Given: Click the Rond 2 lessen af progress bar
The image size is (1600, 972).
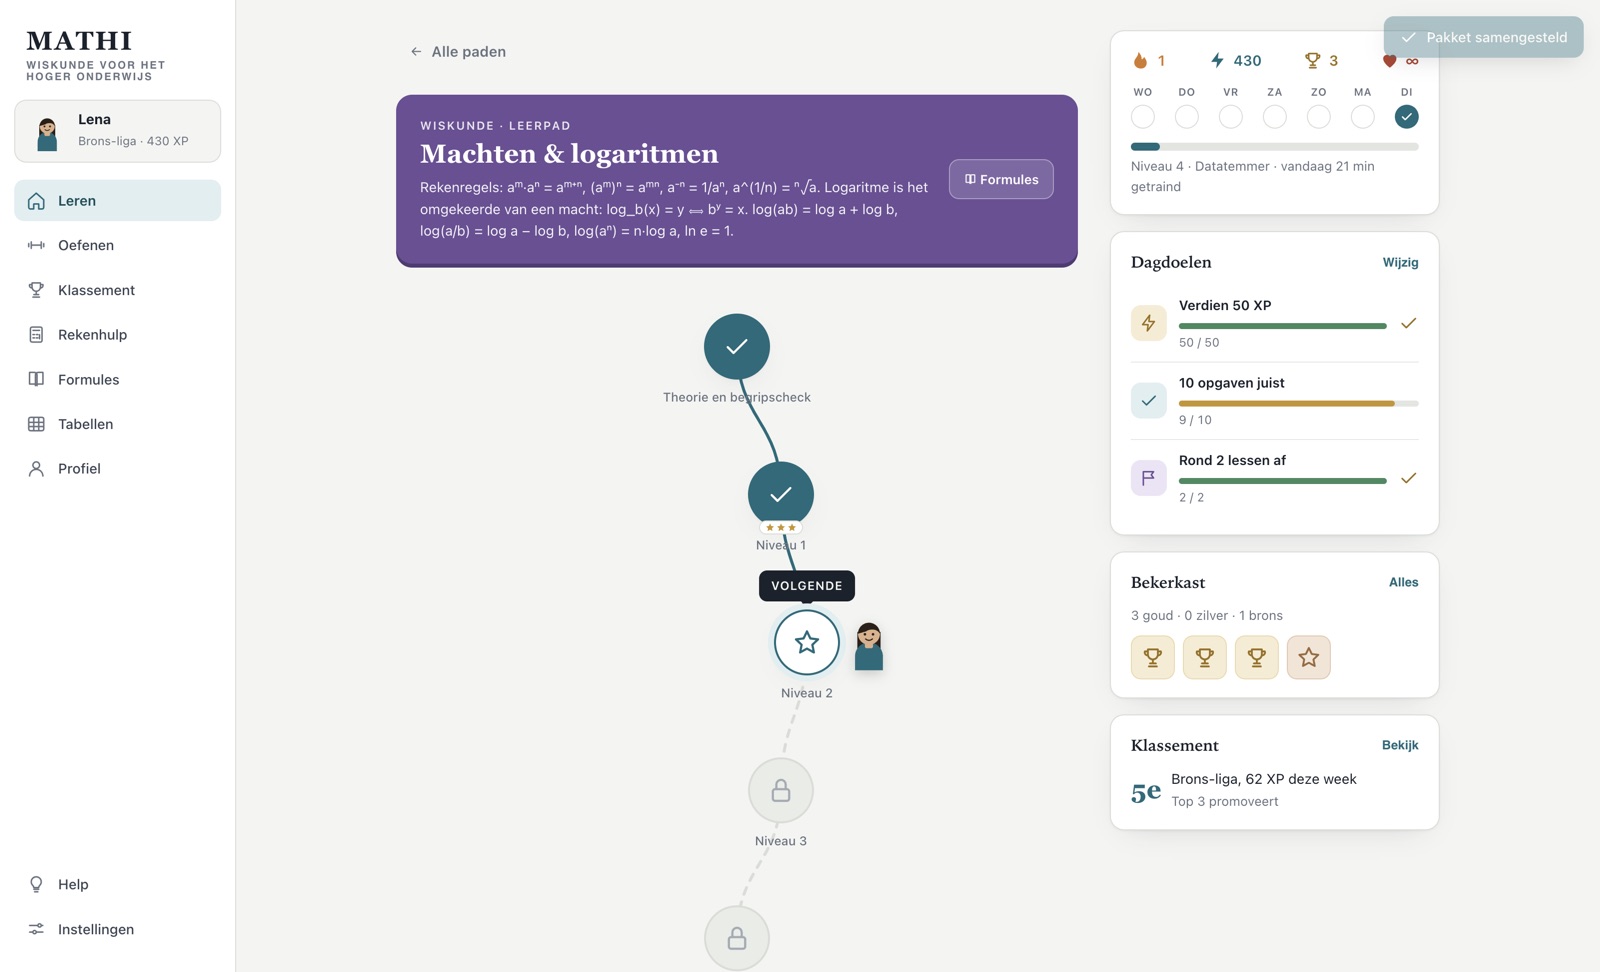Looking at the screenshot, I should 1283,481.
